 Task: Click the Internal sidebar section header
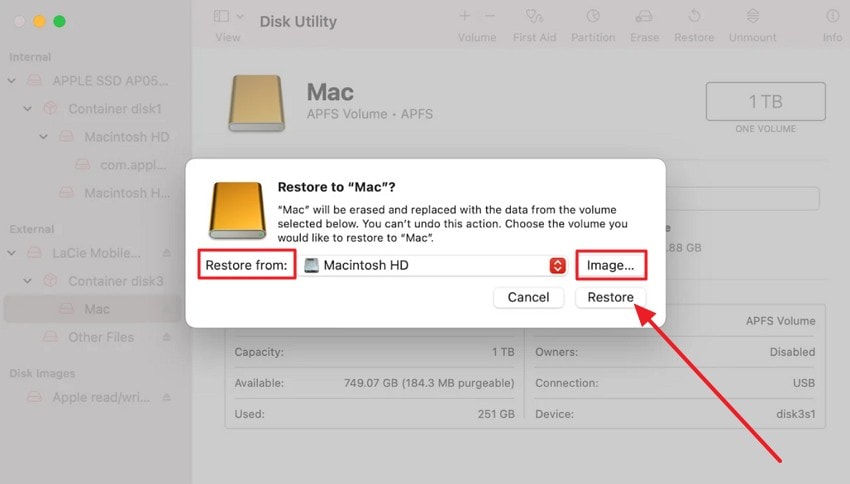tap(30, 57)
